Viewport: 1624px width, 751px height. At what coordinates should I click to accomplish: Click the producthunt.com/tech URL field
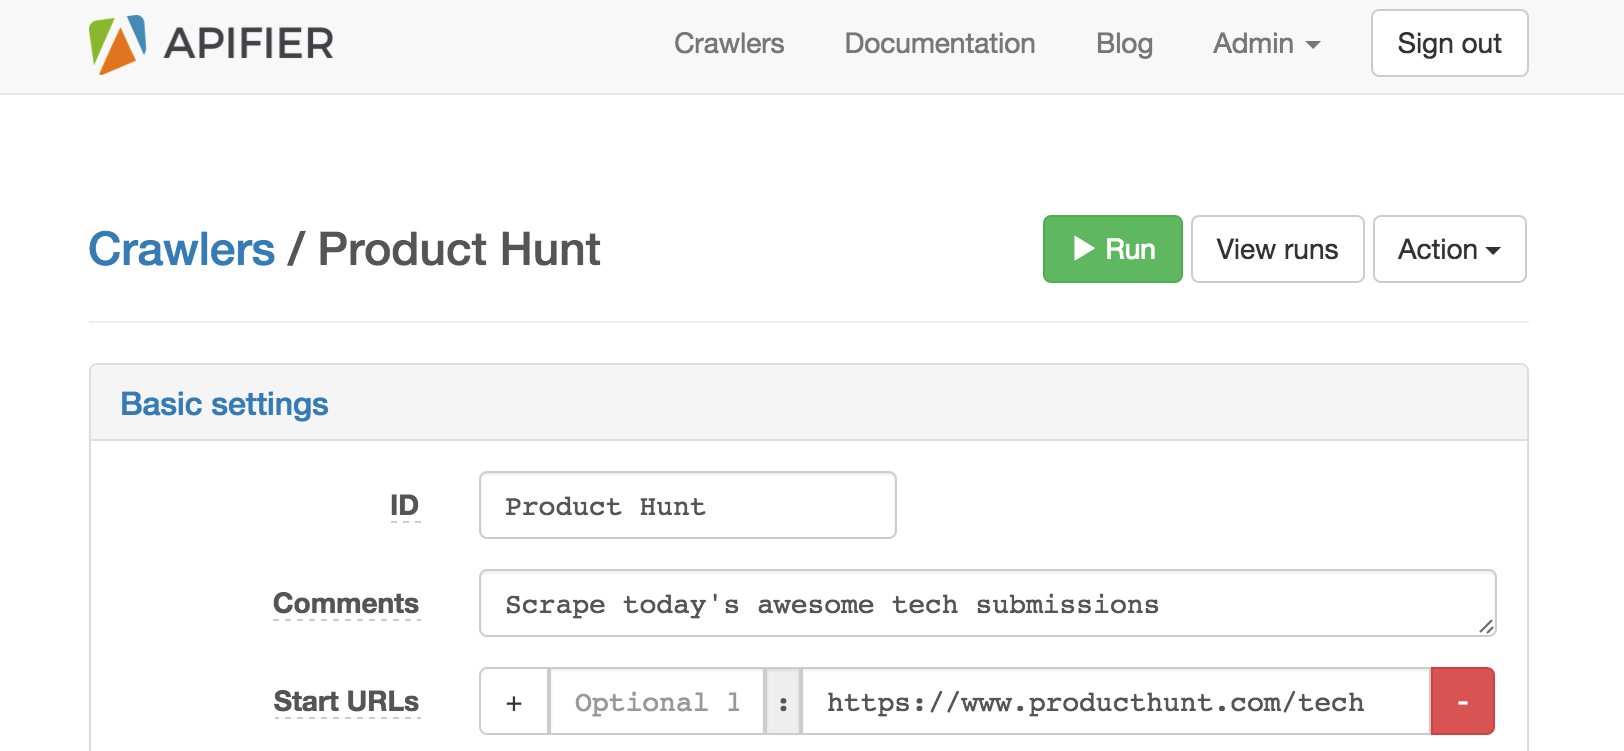click(x=1116, y=701)
